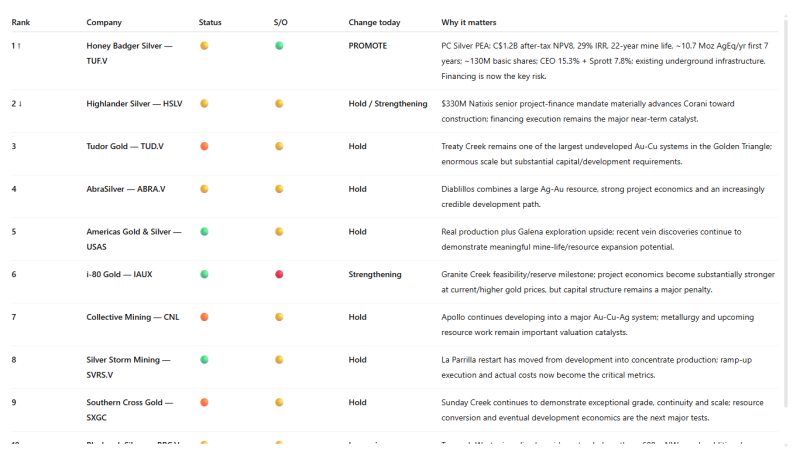The image size is (800, 459).
Task: Click the yellow S/O dot for Southern Cross Gold
Action: click(279, 402)
